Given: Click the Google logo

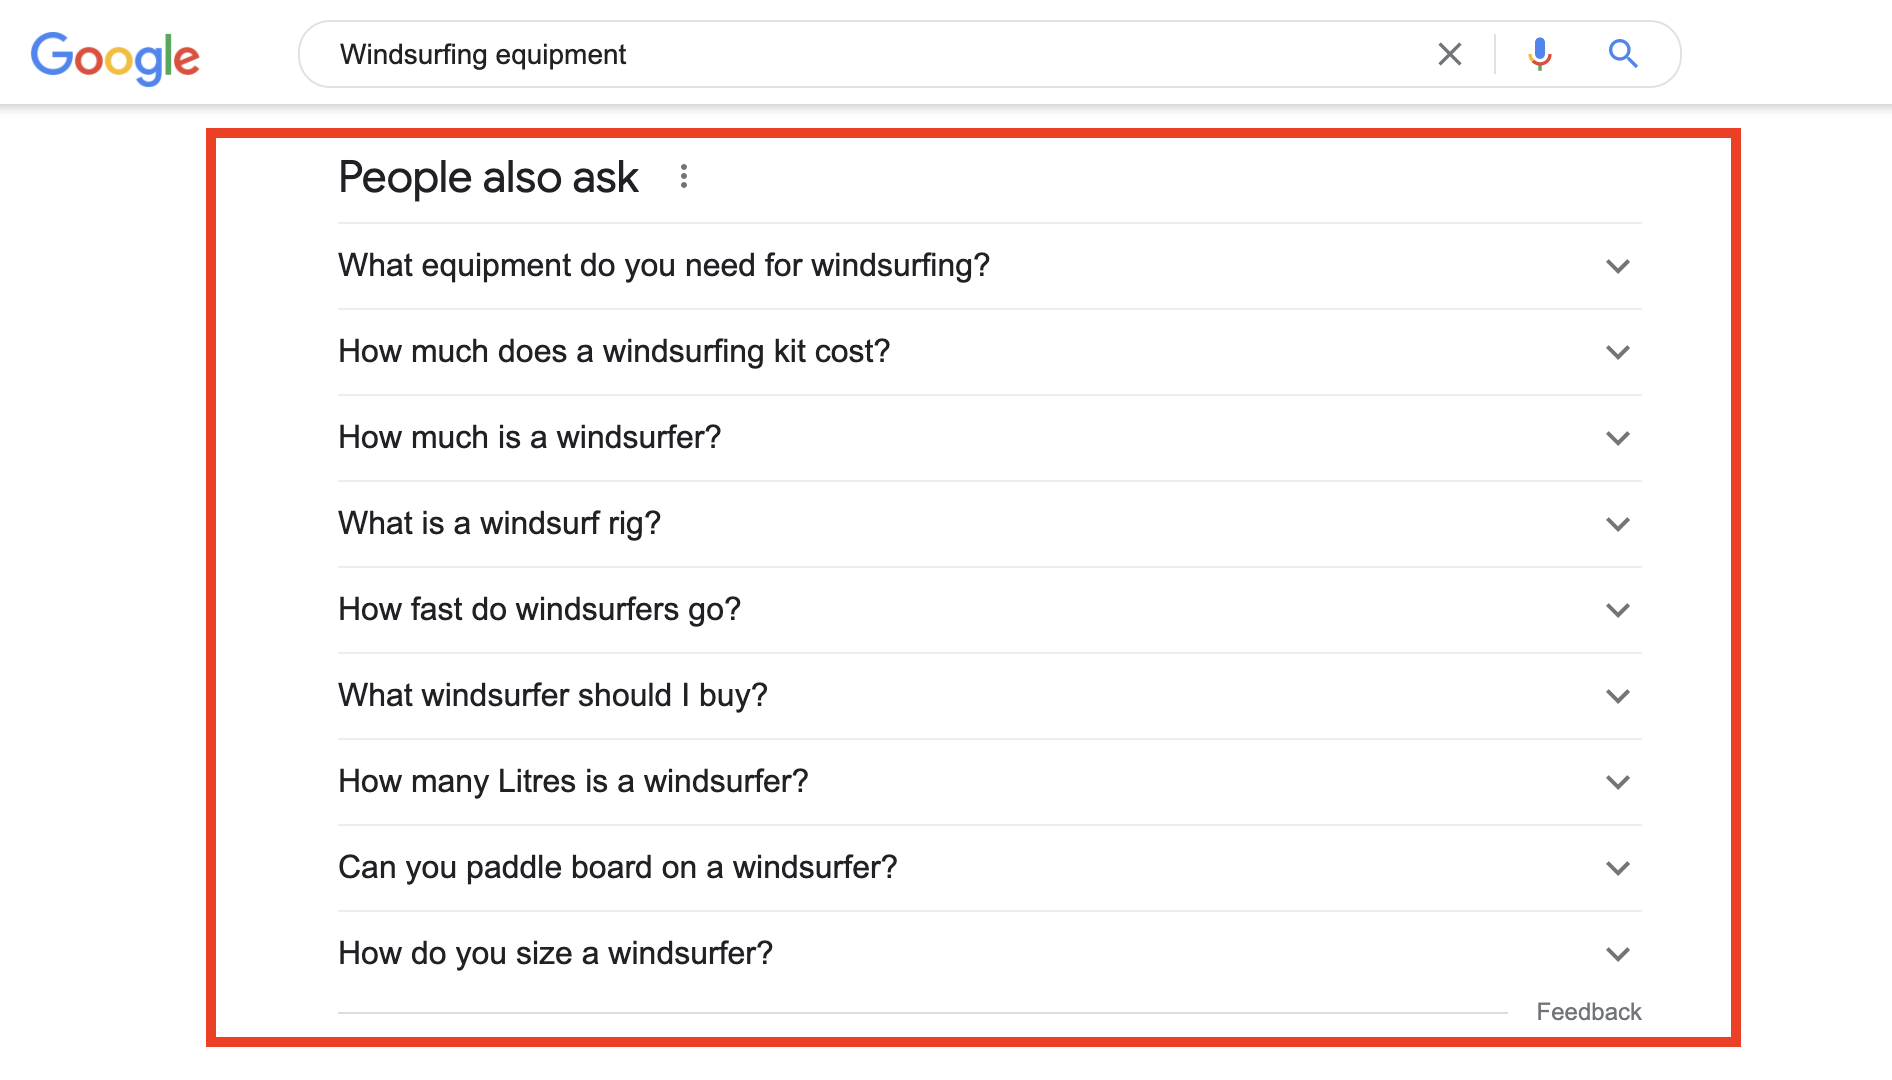Looking at the screenshot, I should click(x=115, y=57).
